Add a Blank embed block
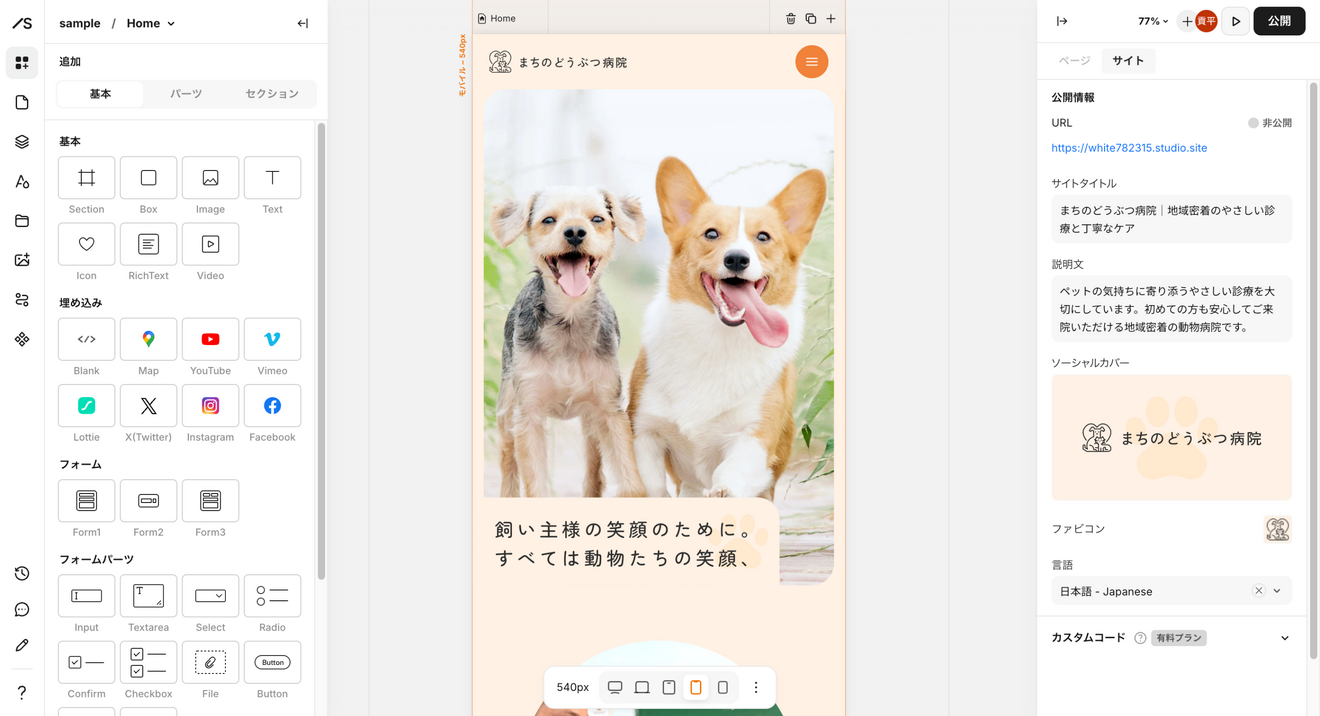 (86, 339)
